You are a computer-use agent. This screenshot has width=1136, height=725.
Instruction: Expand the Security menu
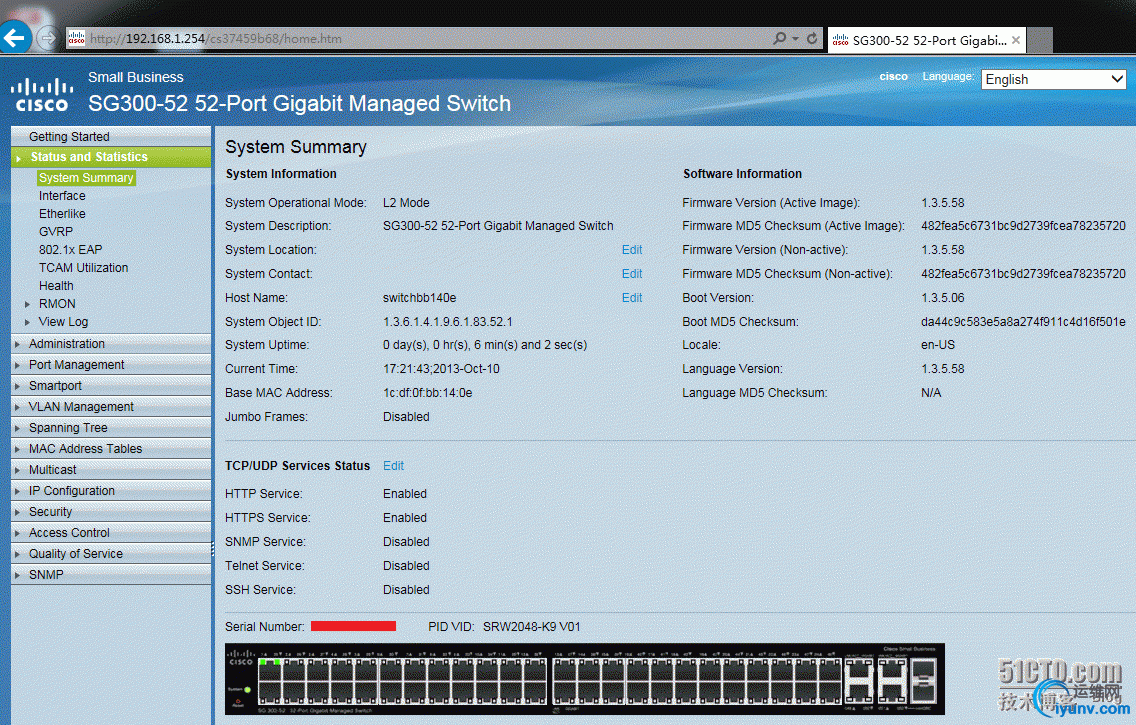pyautogui.click(x=111, y=511)
